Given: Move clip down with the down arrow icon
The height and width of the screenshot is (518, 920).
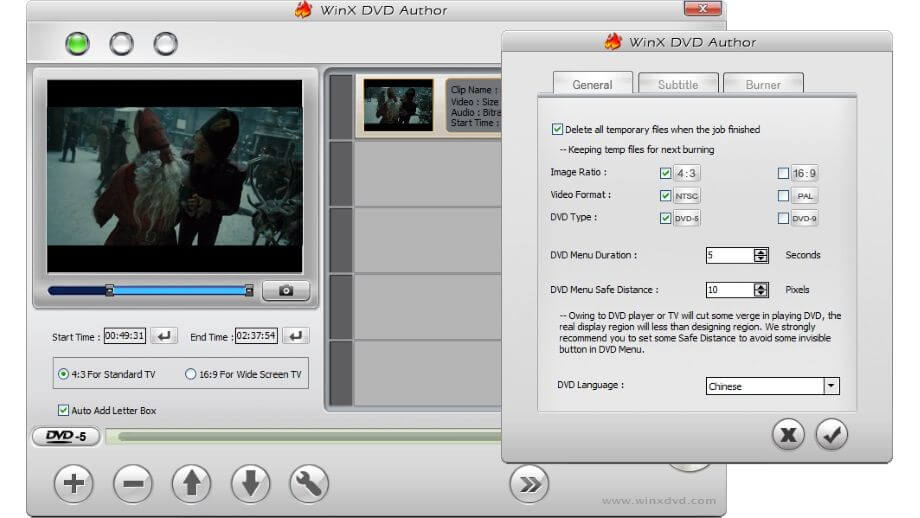Looking at the screenshot, I should coord(250,484).
